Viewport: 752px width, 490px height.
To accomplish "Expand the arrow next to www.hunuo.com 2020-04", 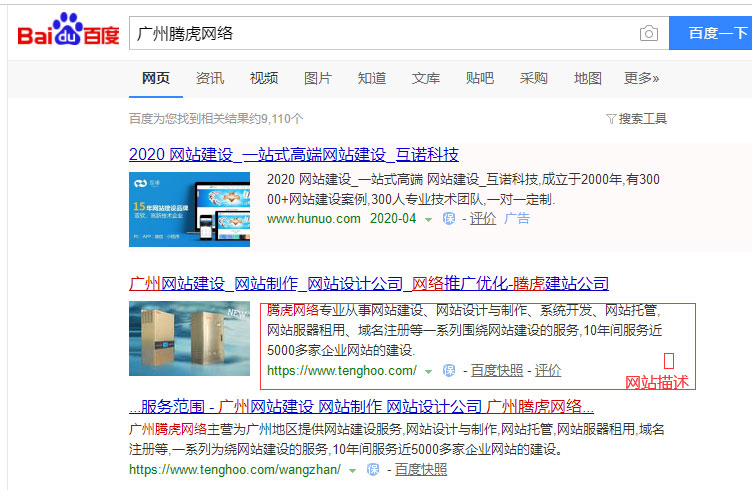I will click(428, 219).
